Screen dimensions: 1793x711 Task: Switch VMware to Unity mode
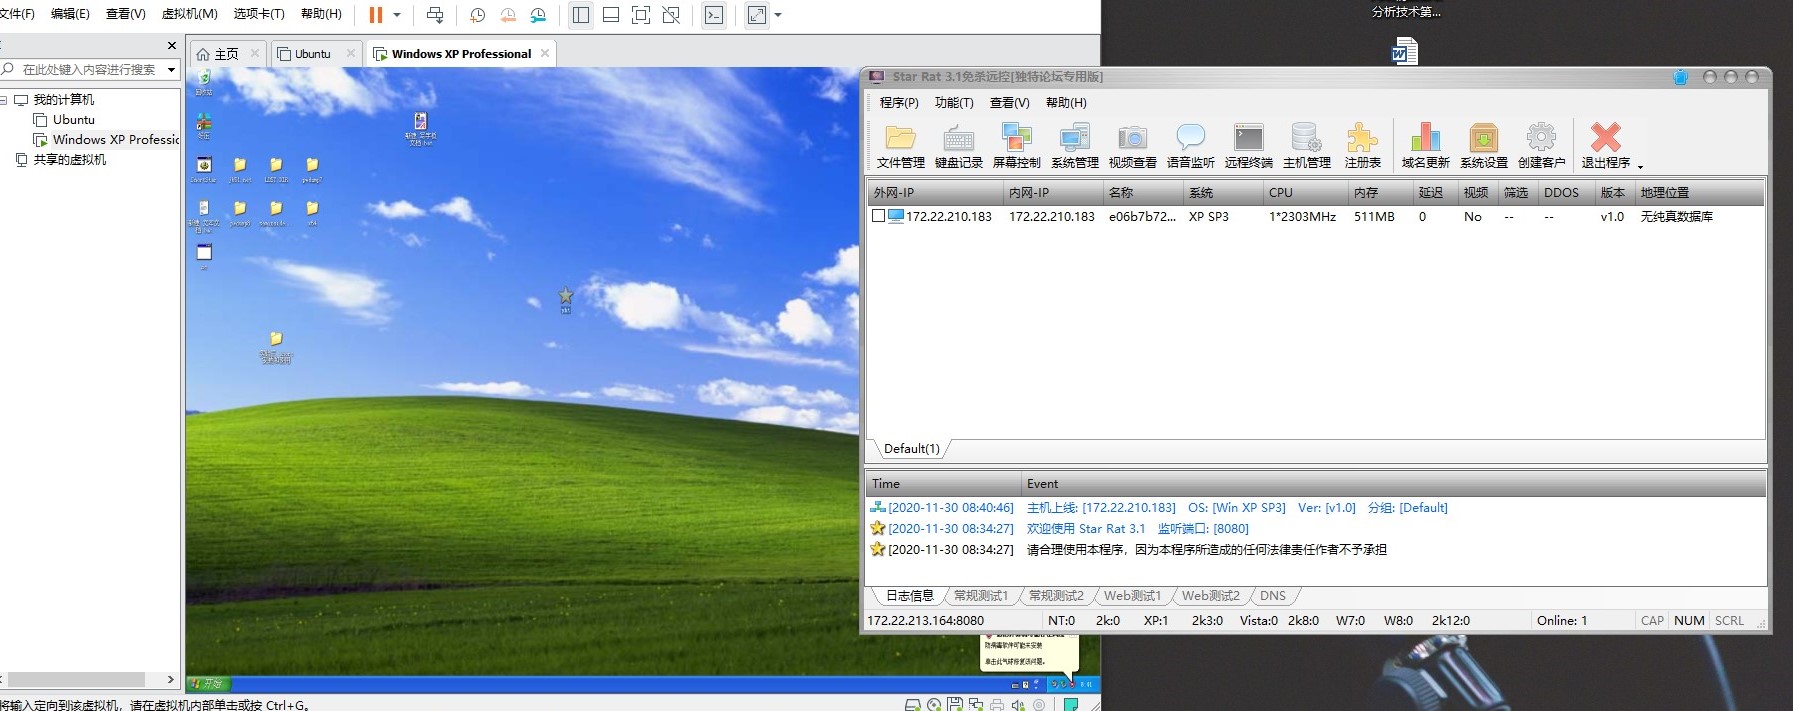click(x=671, y=15)
